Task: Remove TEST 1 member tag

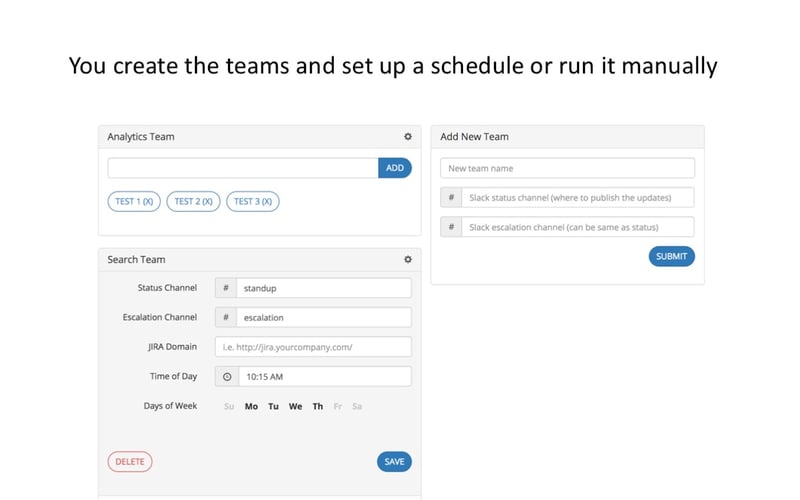Action: 147,202
